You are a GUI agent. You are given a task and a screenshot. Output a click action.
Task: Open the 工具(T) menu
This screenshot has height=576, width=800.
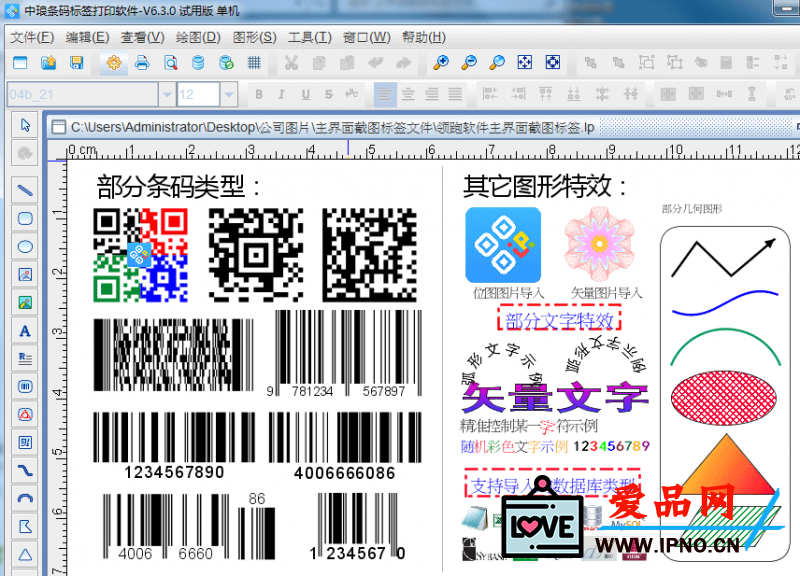pos(310,37)
